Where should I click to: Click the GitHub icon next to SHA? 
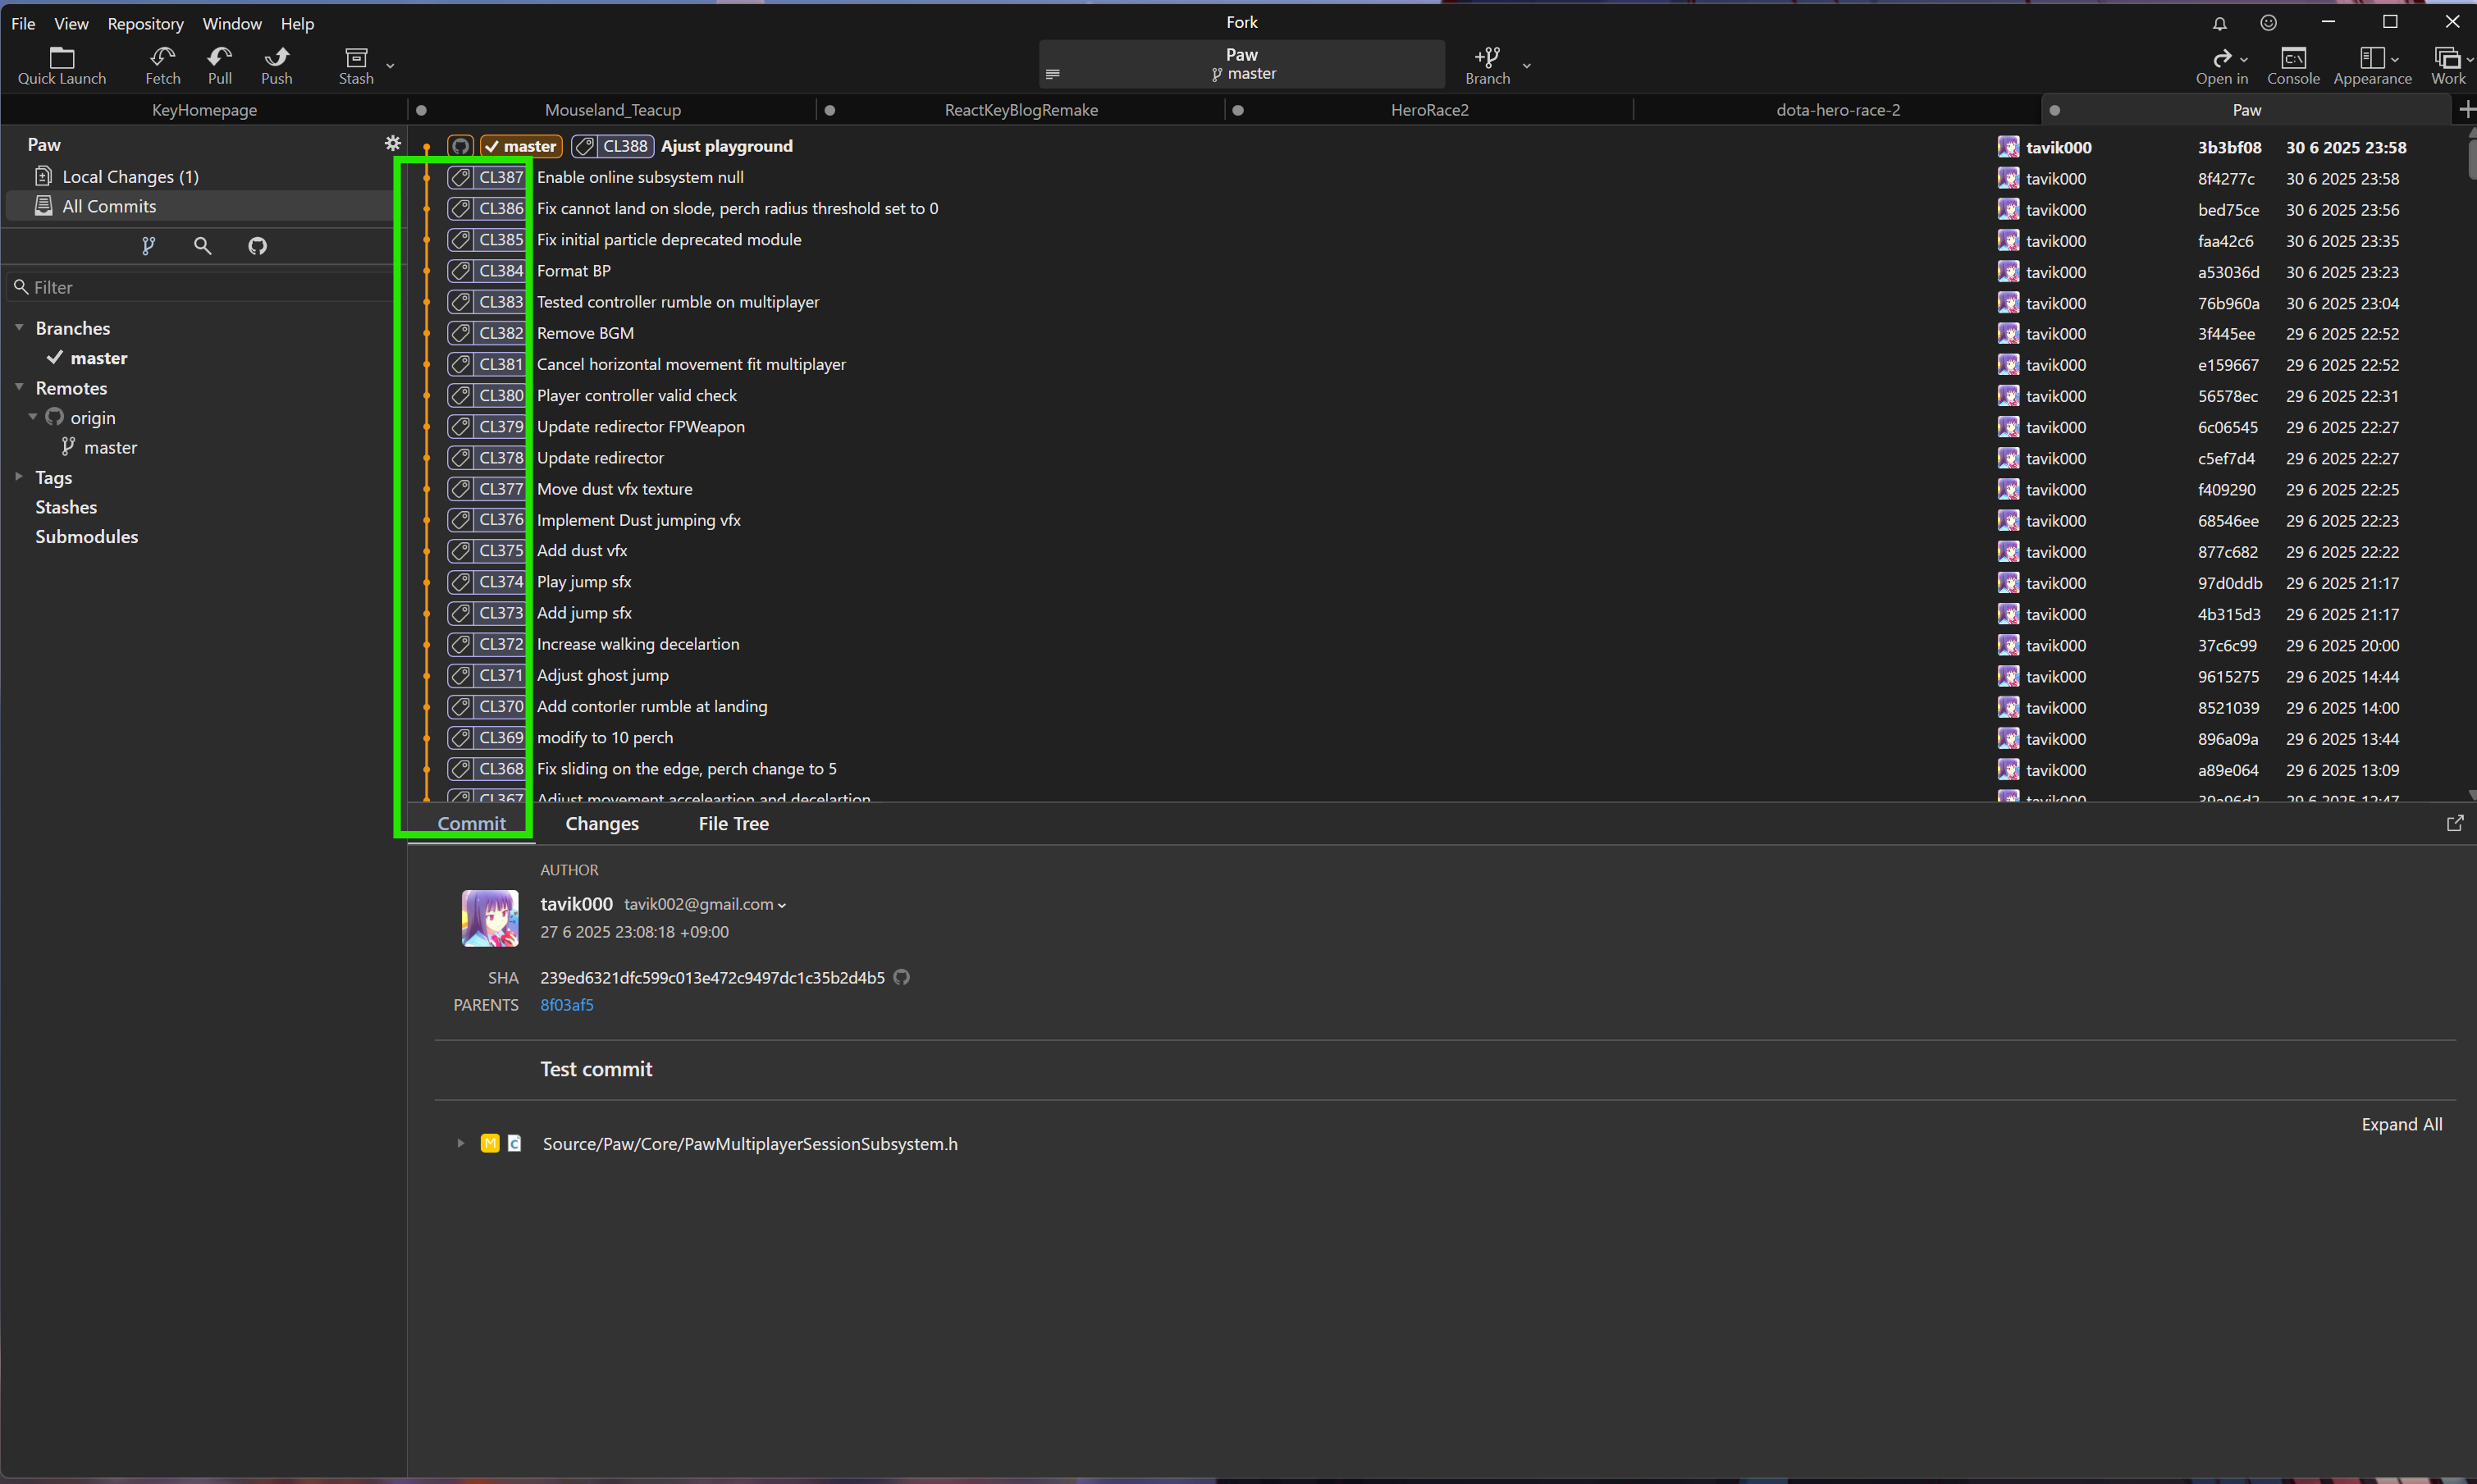click(901, 978)
